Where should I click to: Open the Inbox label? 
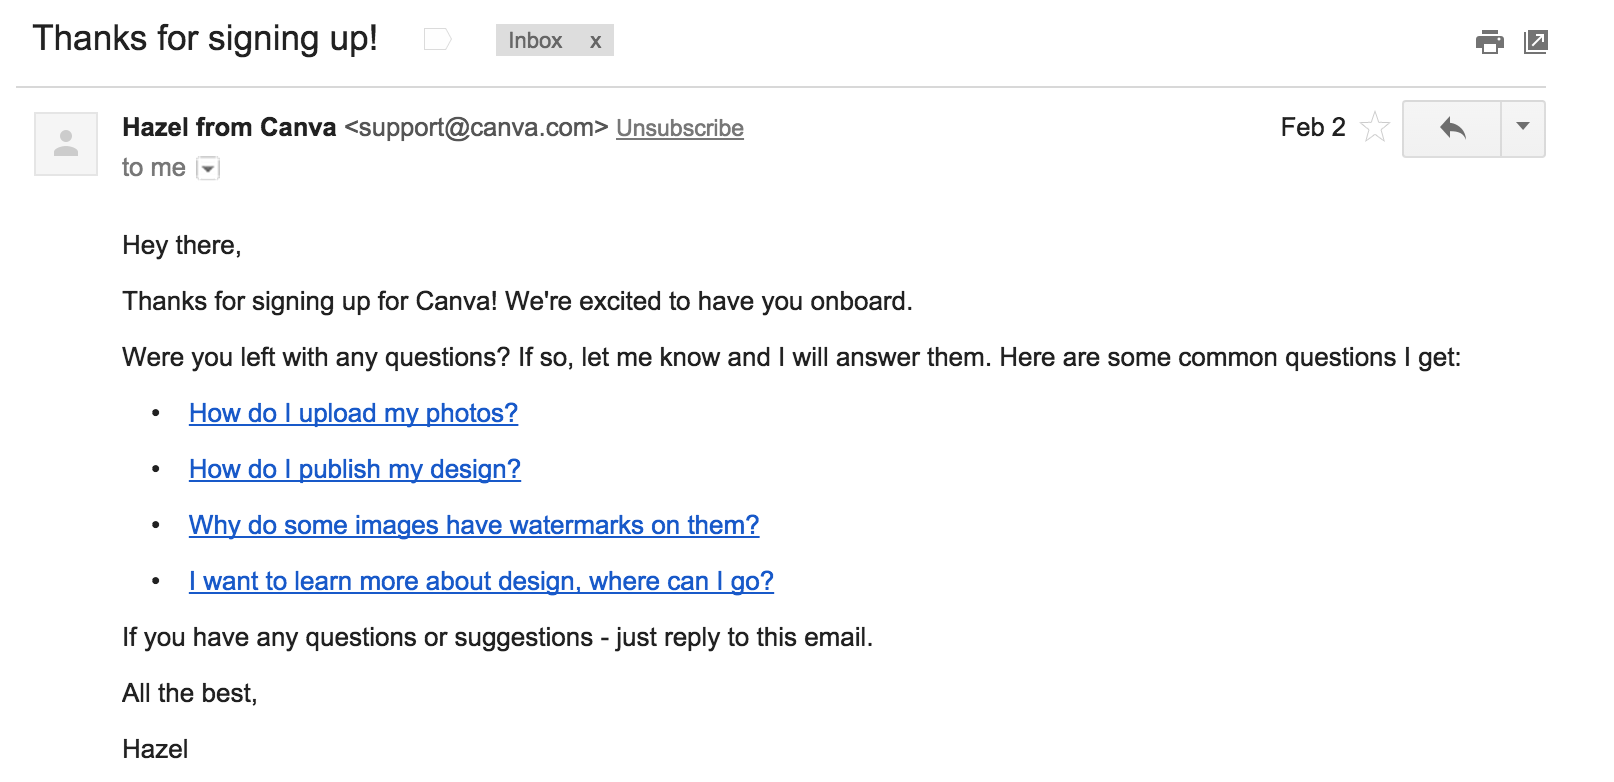click(x=535, y=41)
